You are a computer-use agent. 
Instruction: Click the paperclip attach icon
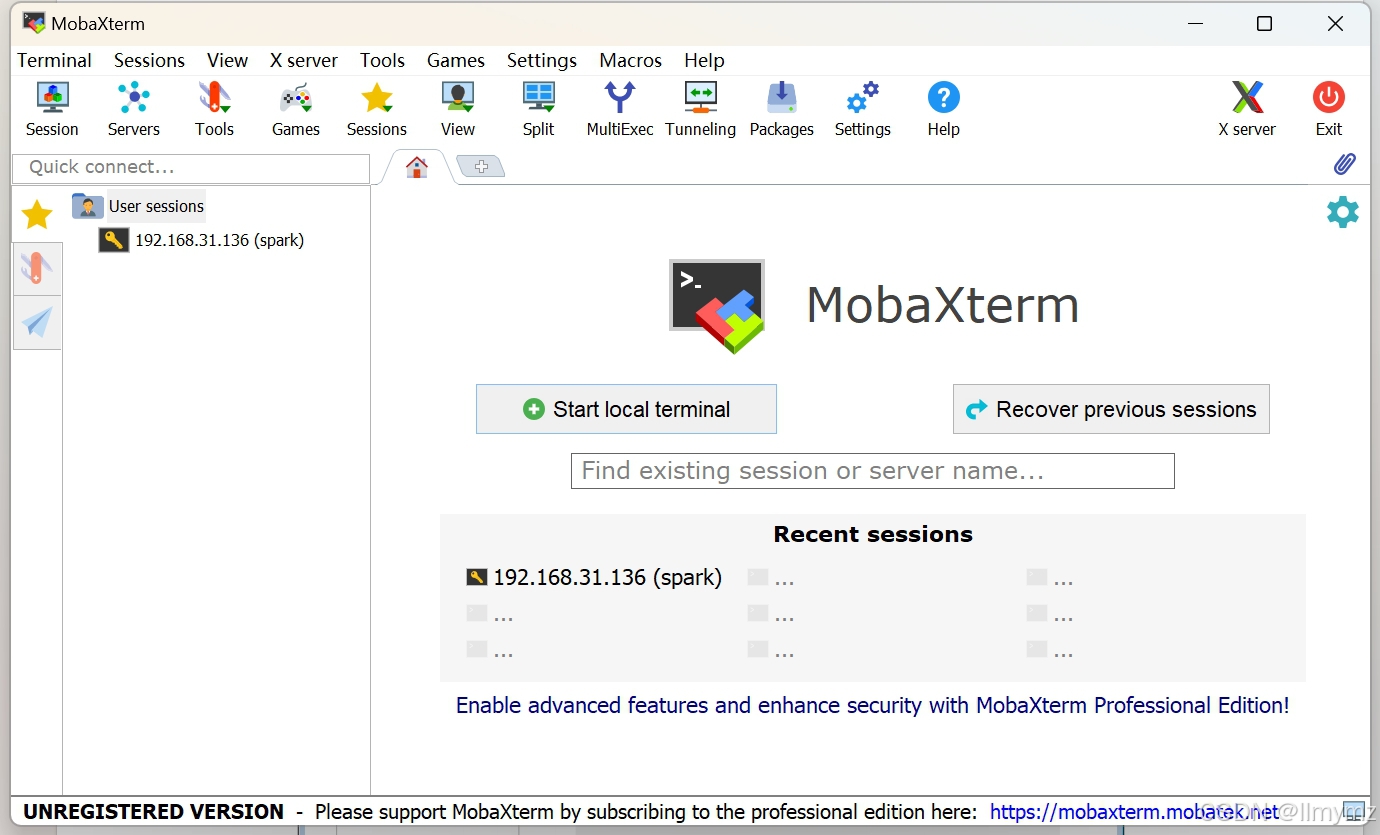[1345, 164]
